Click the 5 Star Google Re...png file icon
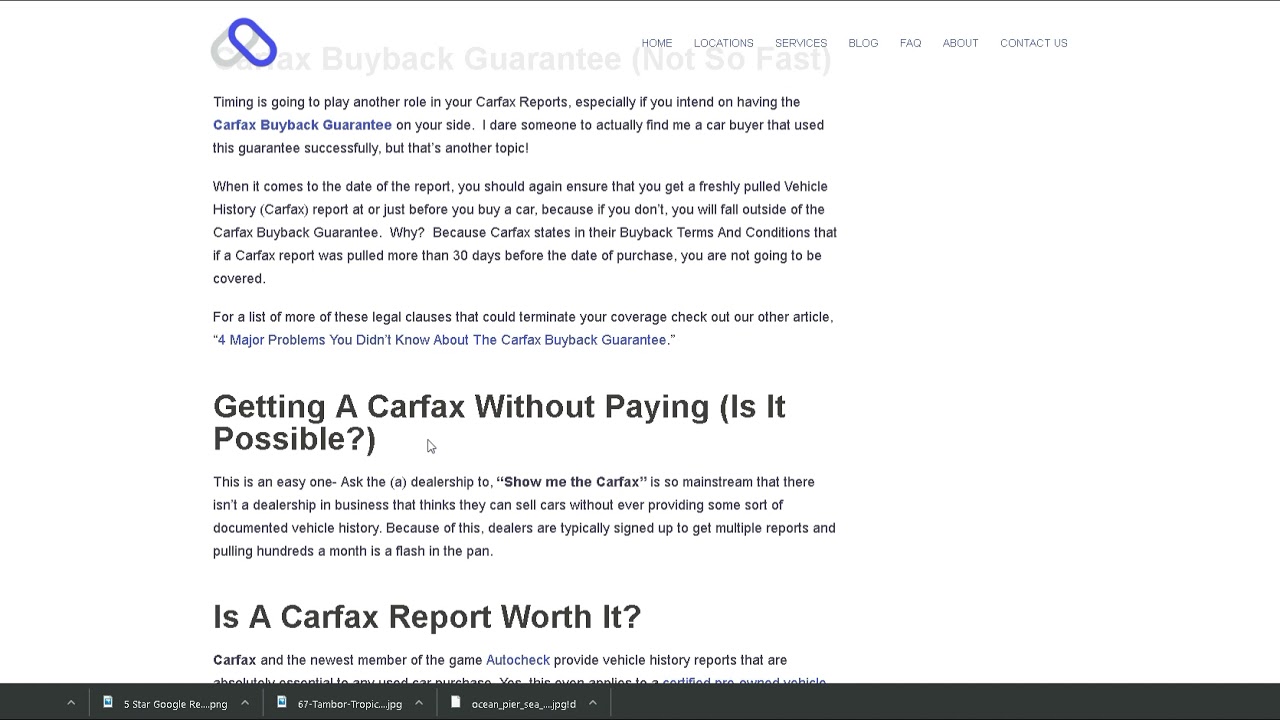The width and height of the screenshot is (1280, 720). click(x=108, y=702)
